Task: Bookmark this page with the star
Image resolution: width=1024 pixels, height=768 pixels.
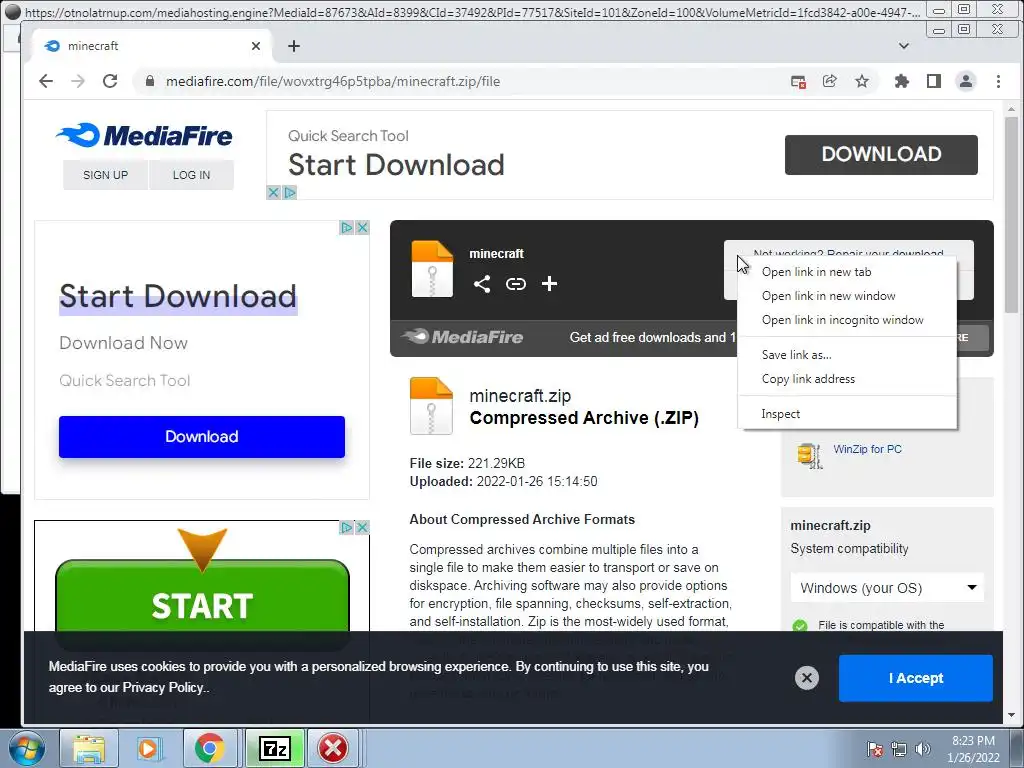Action: coord(862,81)
